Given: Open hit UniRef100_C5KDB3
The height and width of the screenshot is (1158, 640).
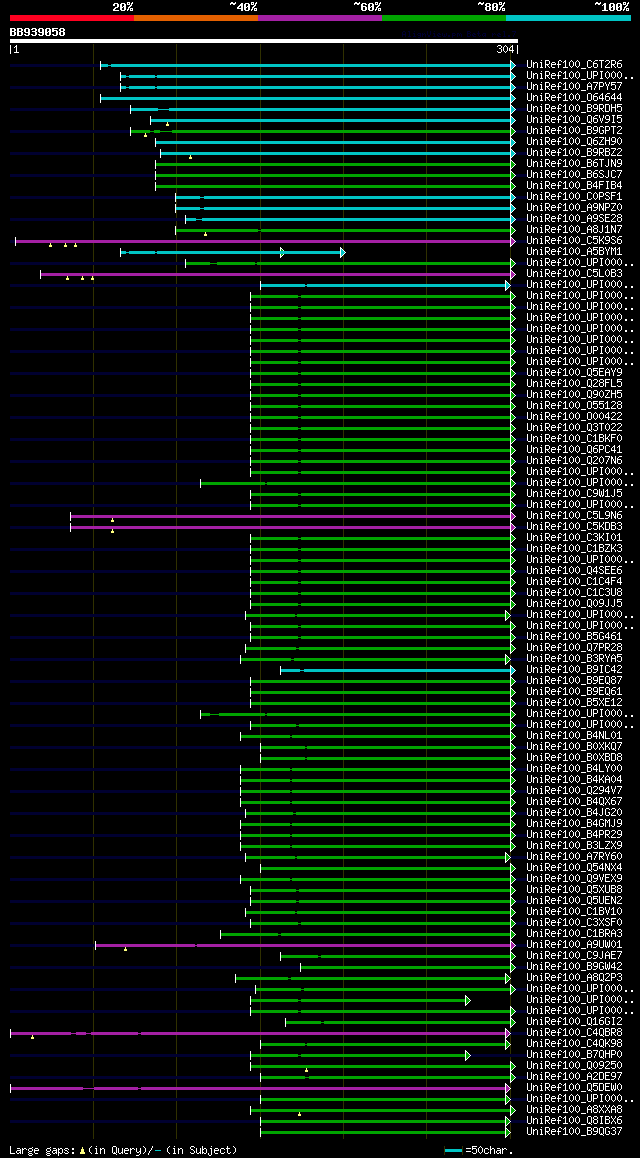Looking at the screenshot, I should 574,527.
